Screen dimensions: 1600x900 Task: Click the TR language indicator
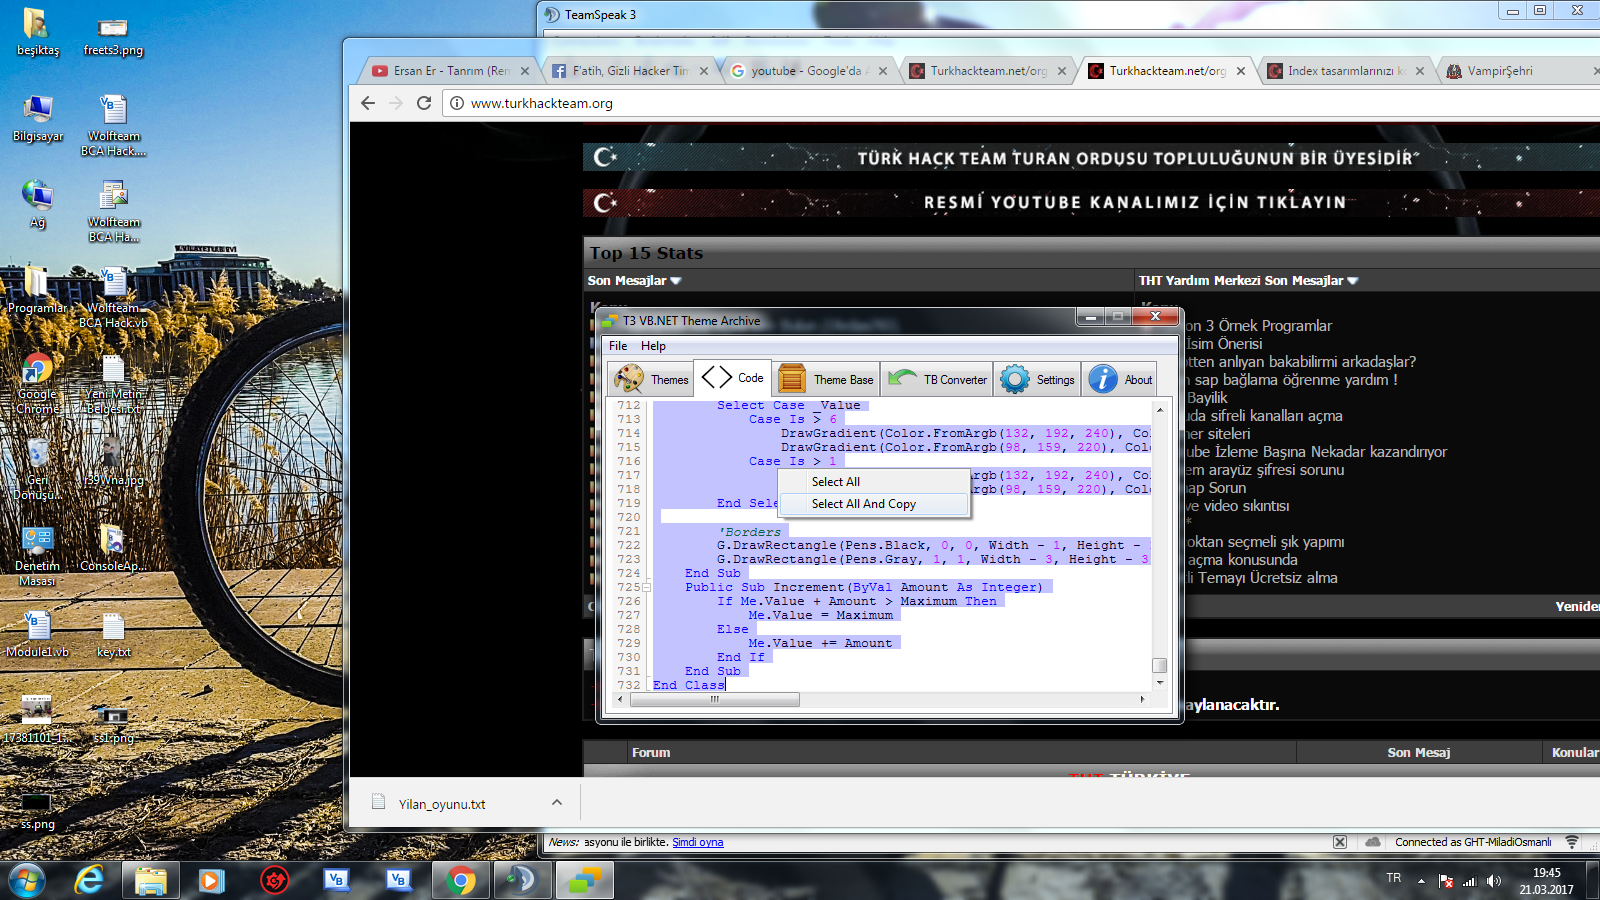click(1394, 878)
